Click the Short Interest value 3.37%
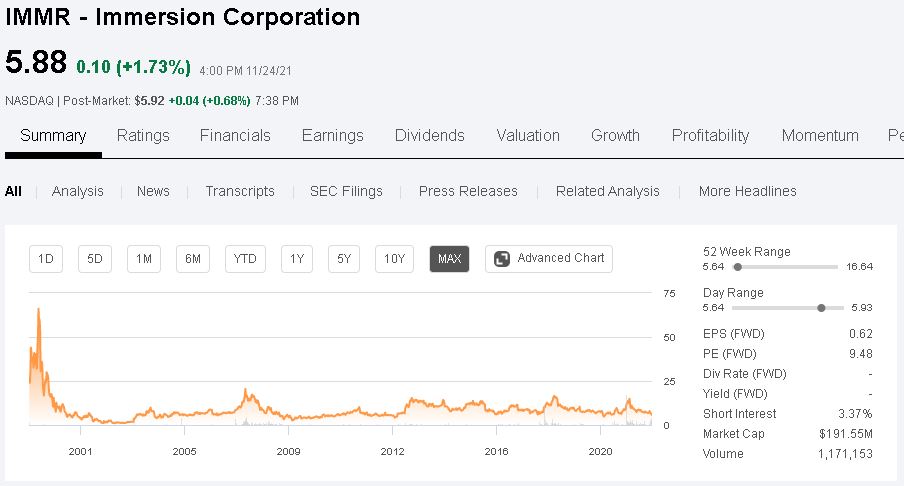904x486 pixels. click(855, 414)
